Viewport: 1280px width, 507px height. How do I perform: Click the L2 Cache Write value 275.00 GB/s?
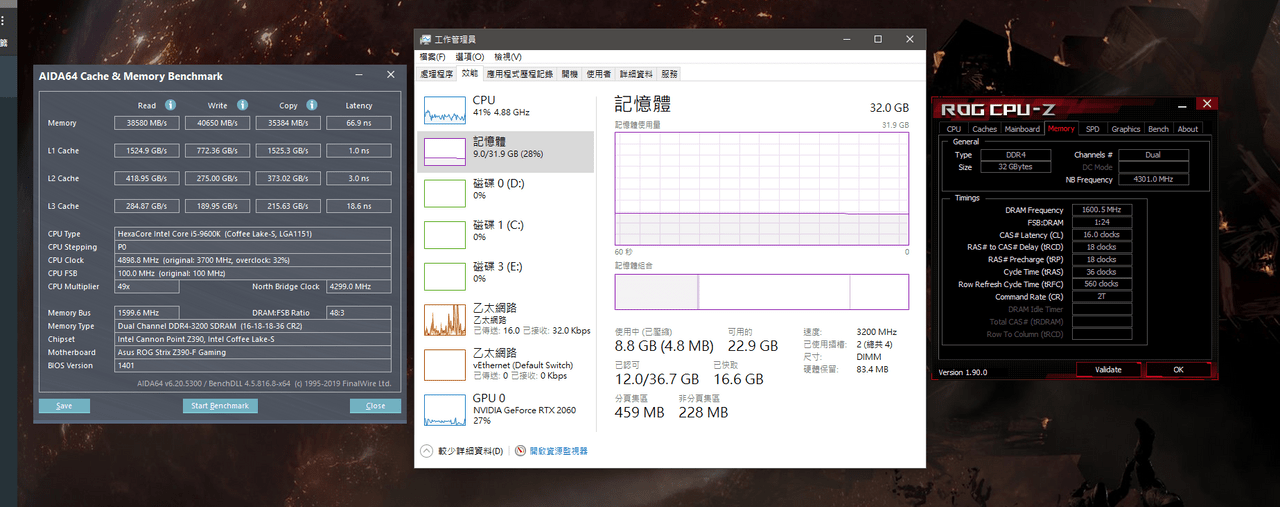point(217,178)
